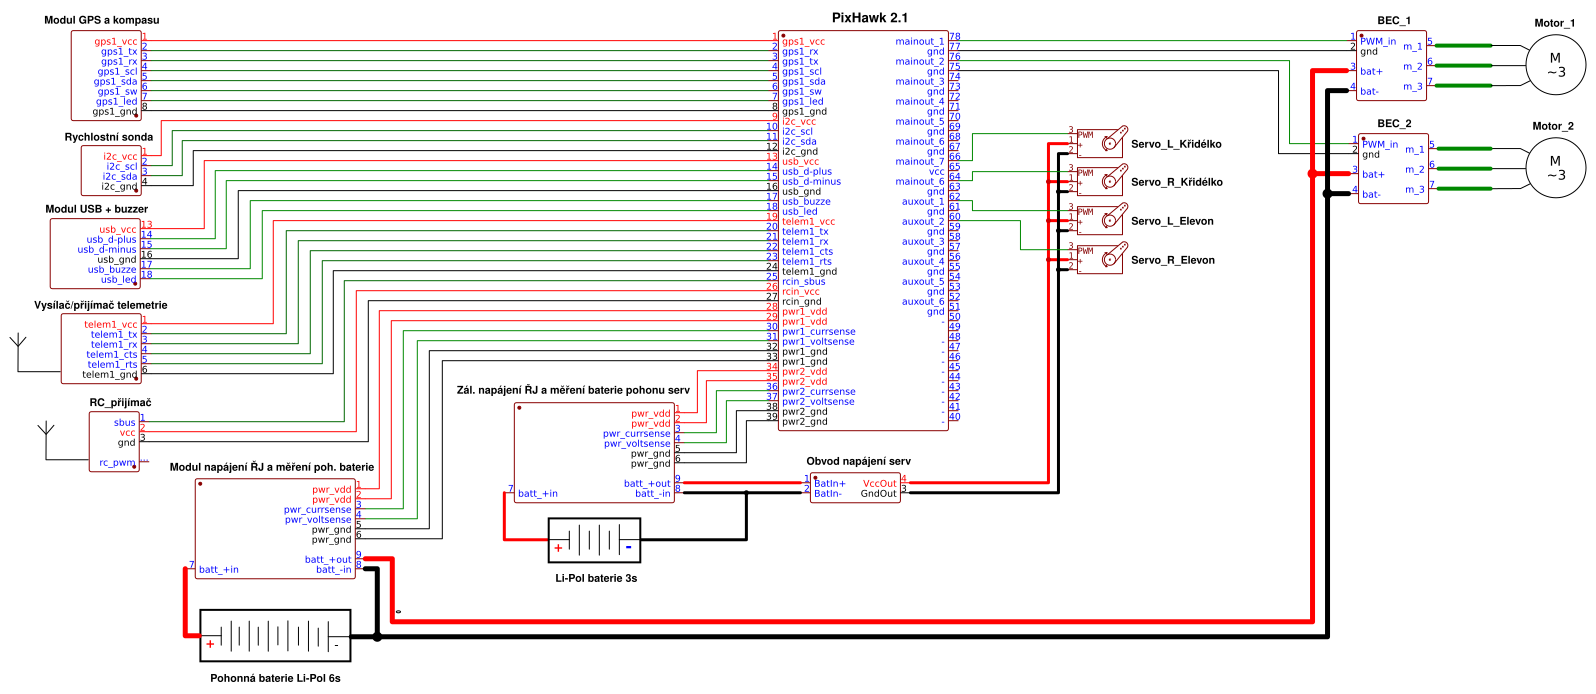Click the BatIn- pin label

pos(828,494)
